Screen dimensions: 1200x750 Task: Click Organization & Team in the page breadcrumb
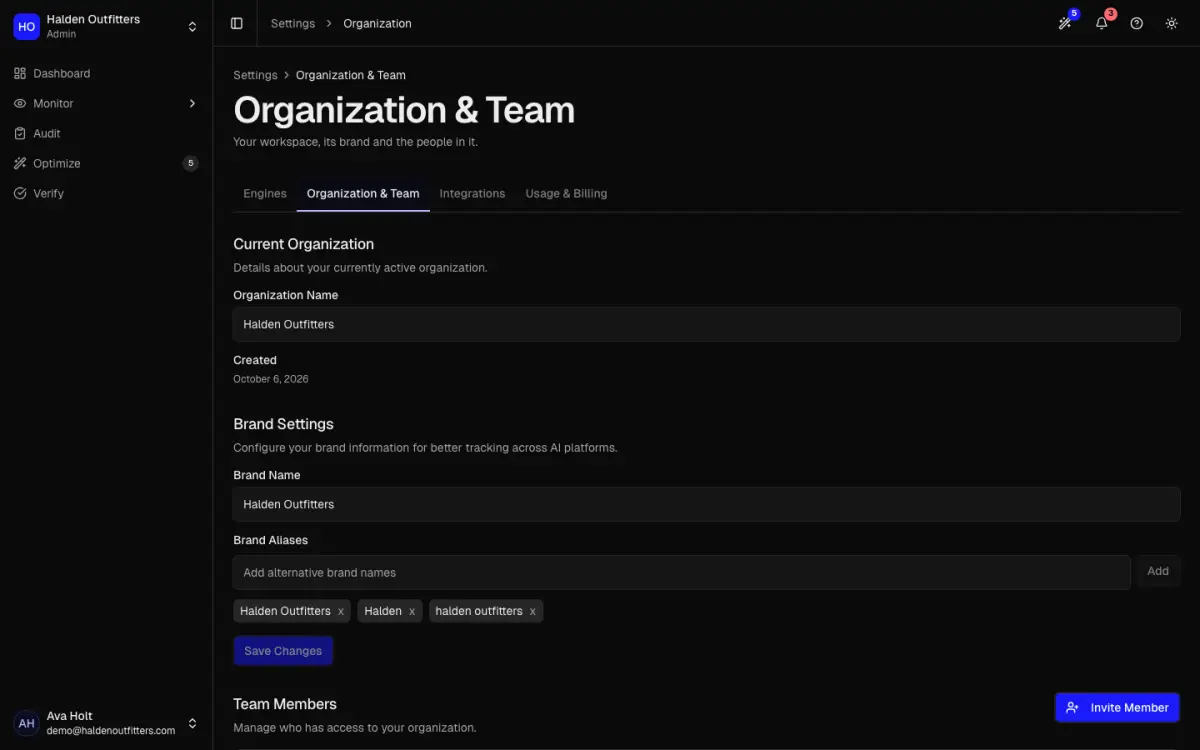point(351,75)
